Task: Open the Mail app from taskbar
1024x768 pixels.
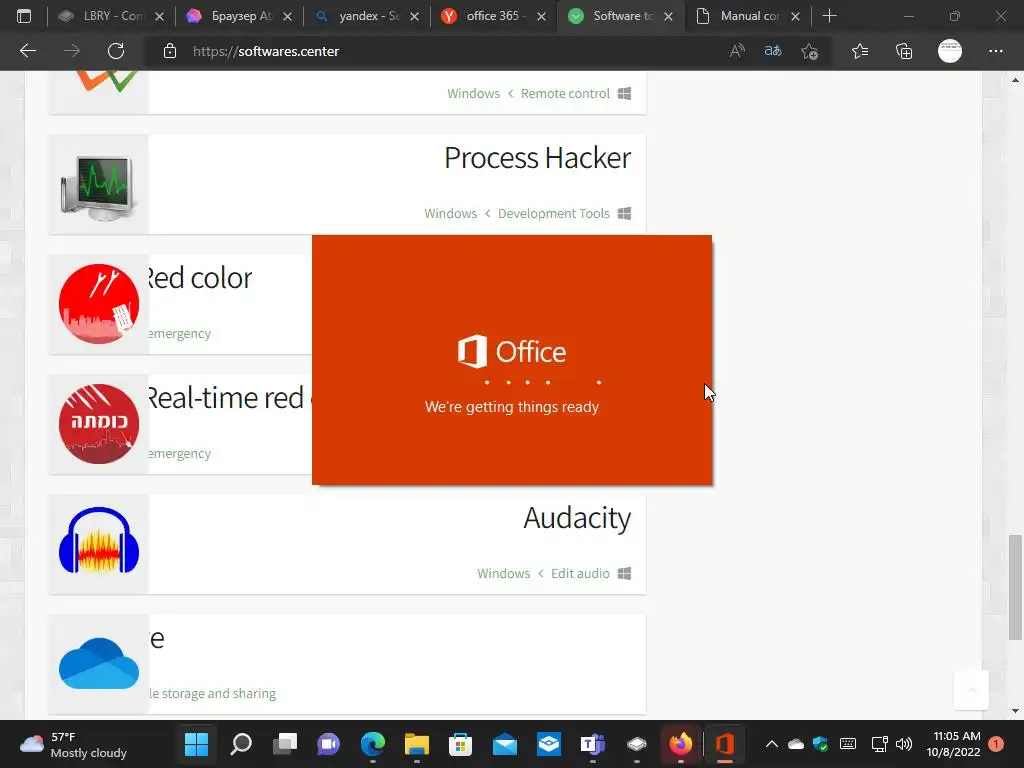Action: (505, 744)
